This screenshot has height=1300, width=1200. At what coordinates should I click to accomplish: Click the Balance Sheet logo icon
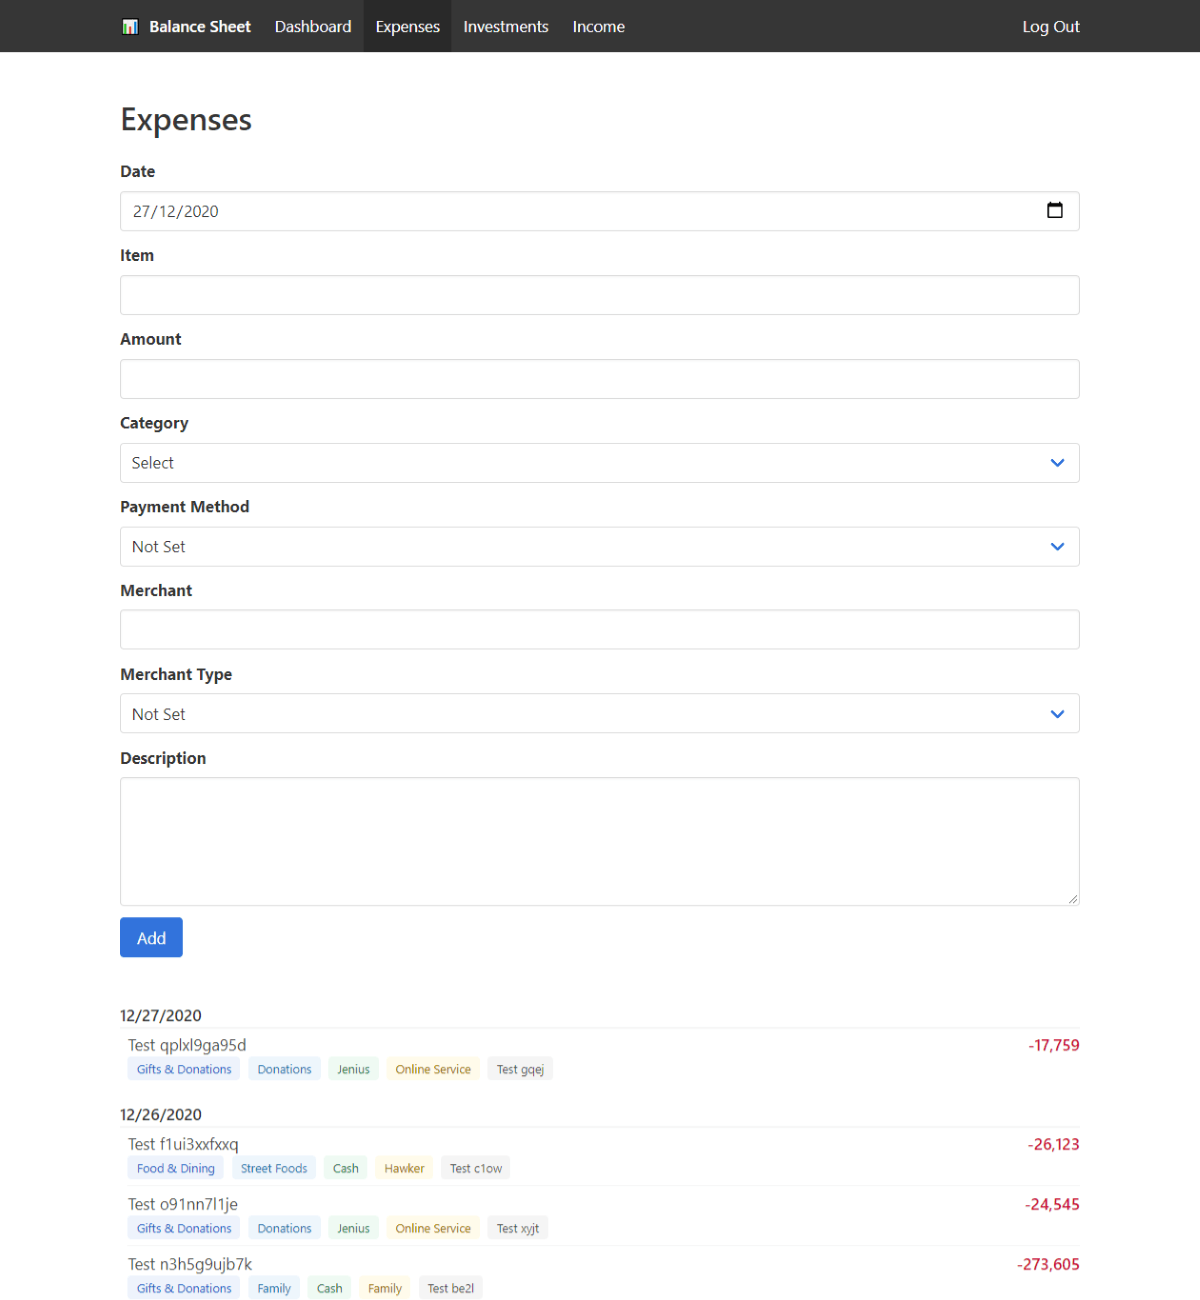click(x=130, y=27)
